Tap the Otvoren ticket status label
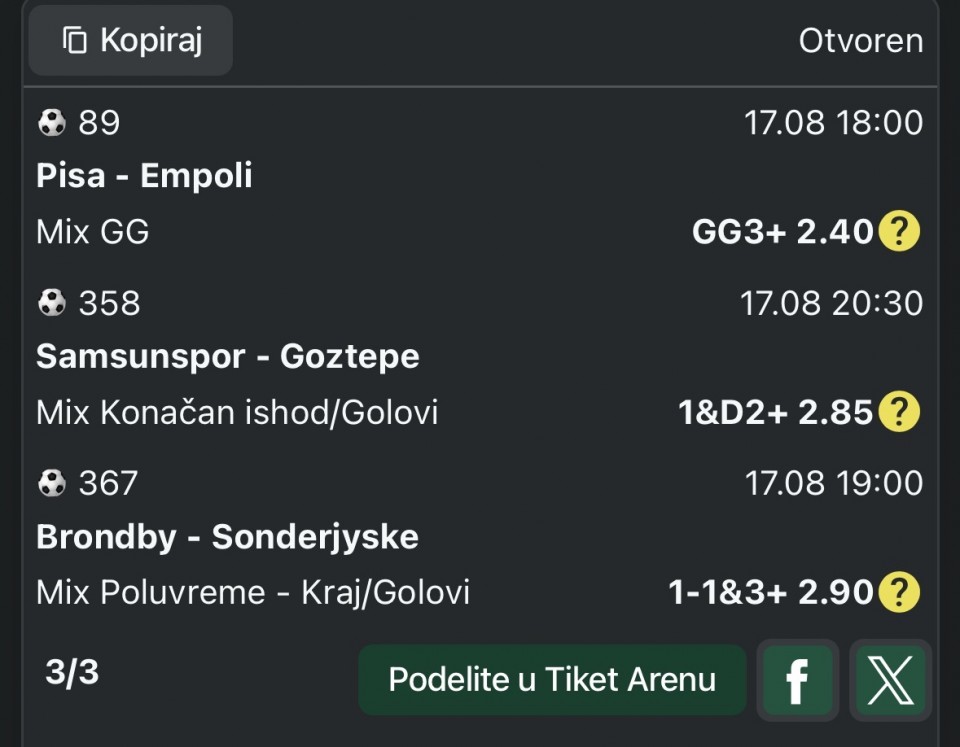The height and width of the screenshot is (747, 960). pos(861,41)
